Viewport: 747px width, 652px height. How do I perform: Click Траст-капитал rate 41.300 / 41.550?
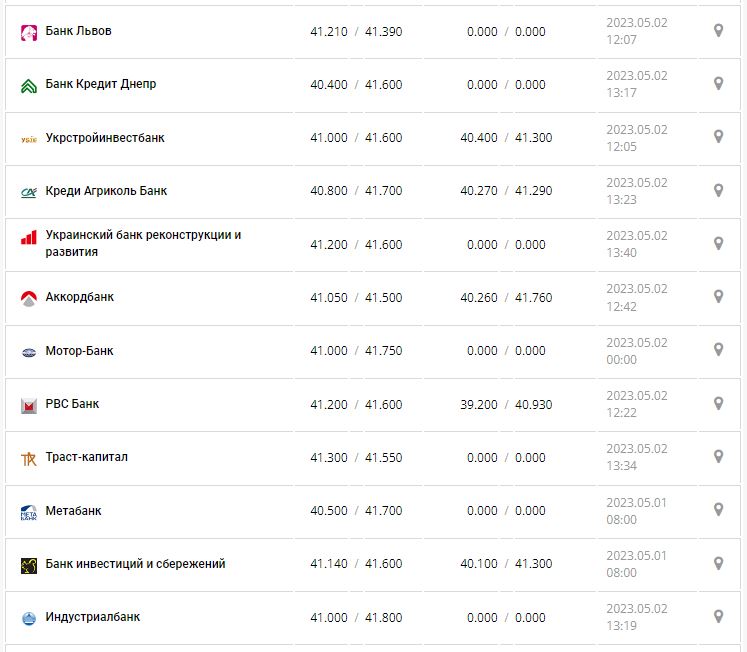[x=356, y=457]
